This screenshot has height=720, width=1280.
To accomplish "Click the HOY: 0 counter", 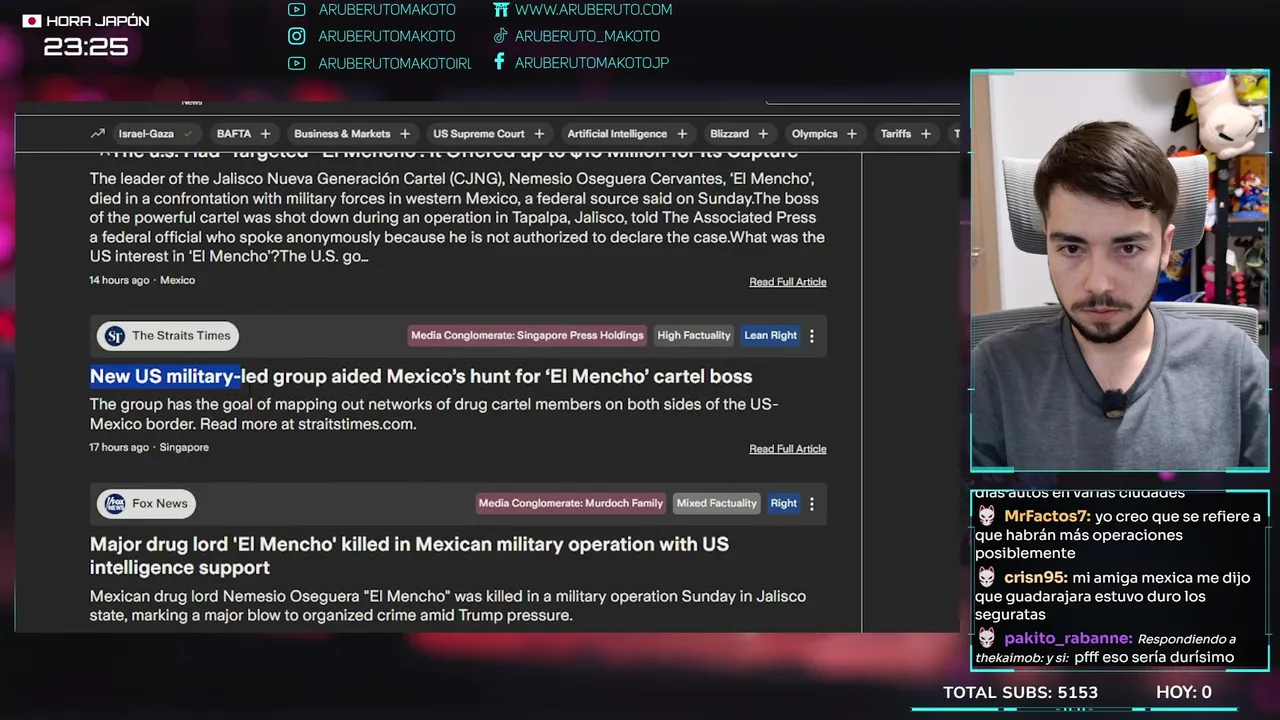I will tap(1184, 692).
